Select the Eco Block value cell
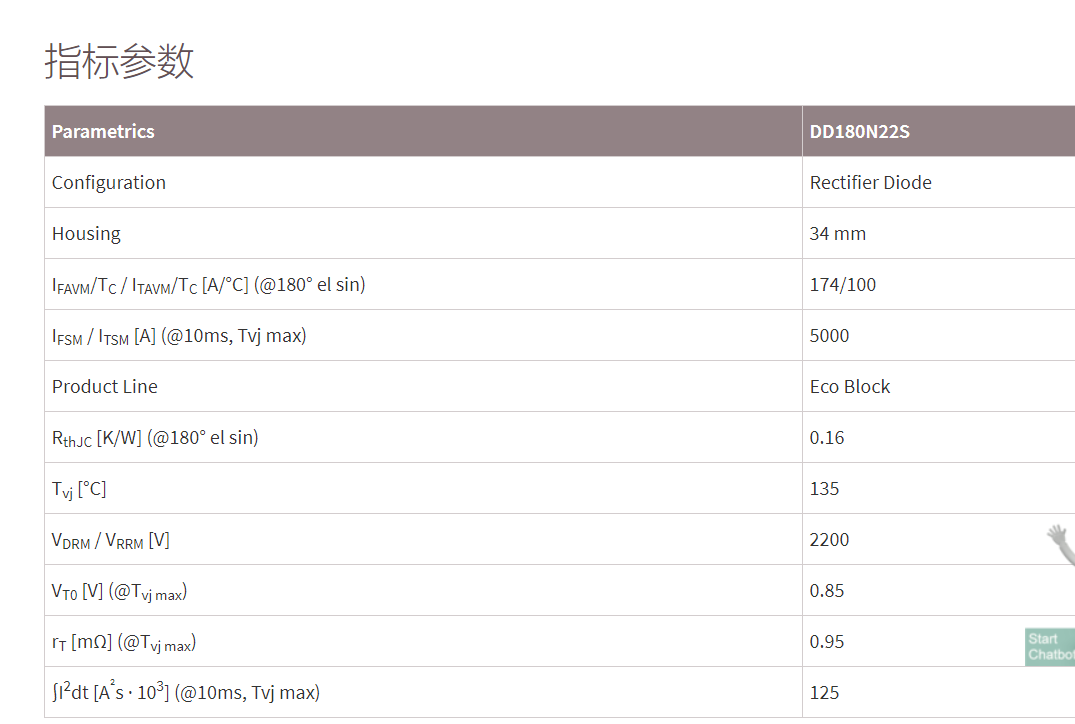This screenshot has height=724, width=1075. [x=849, y=386]
